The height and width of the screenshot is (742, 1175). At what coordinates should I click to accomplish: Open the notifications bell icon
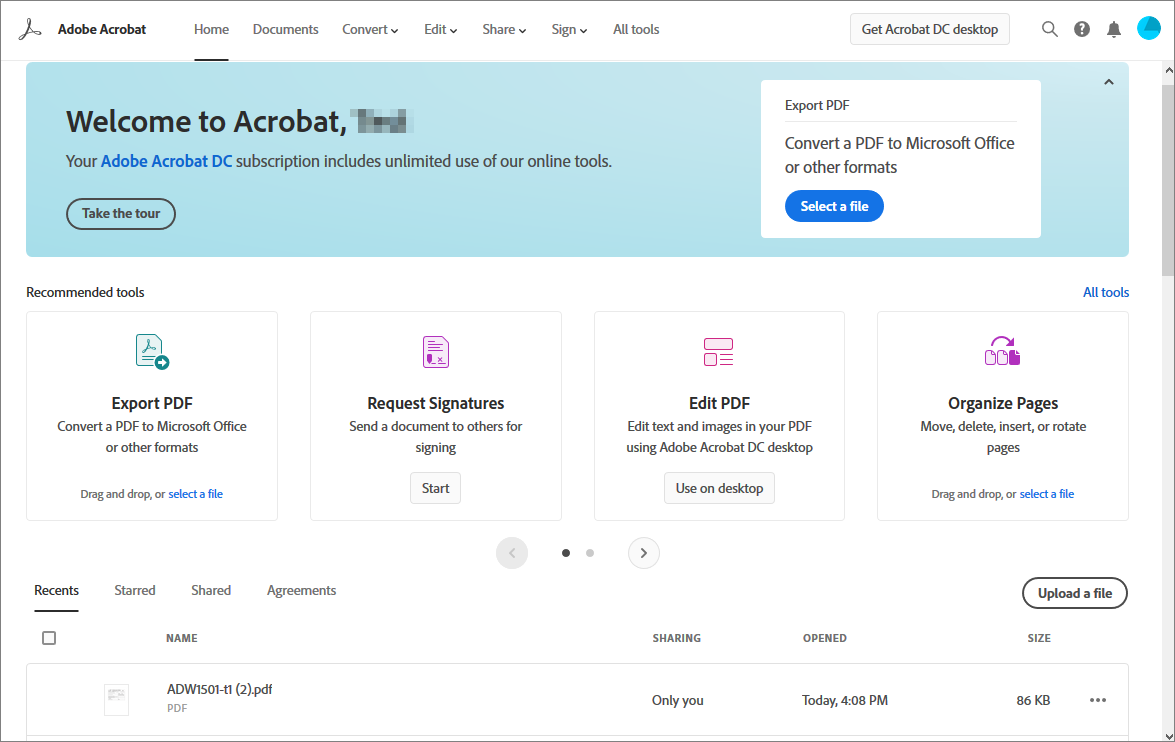(x=1113, y=29)
